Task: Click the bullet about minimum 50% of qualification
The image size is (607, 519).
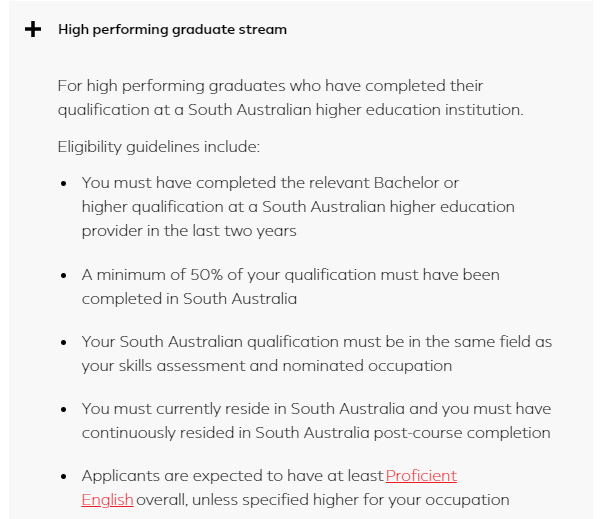Action: coord(290,286)
